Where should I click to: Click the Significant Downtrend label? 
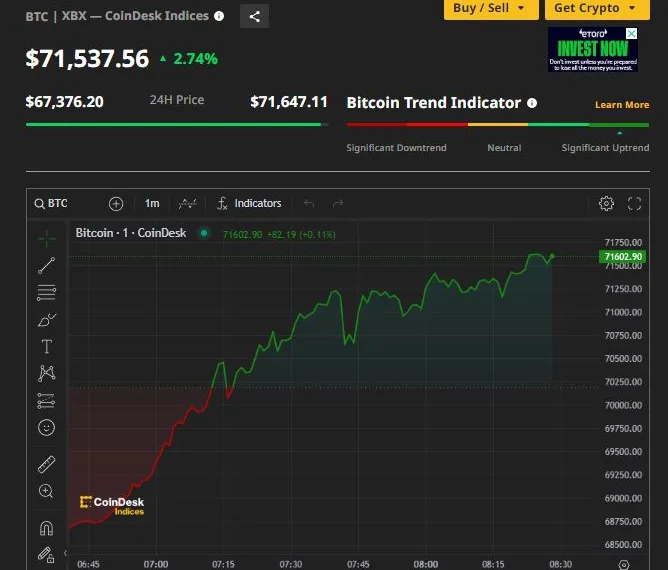coord(397,148)
